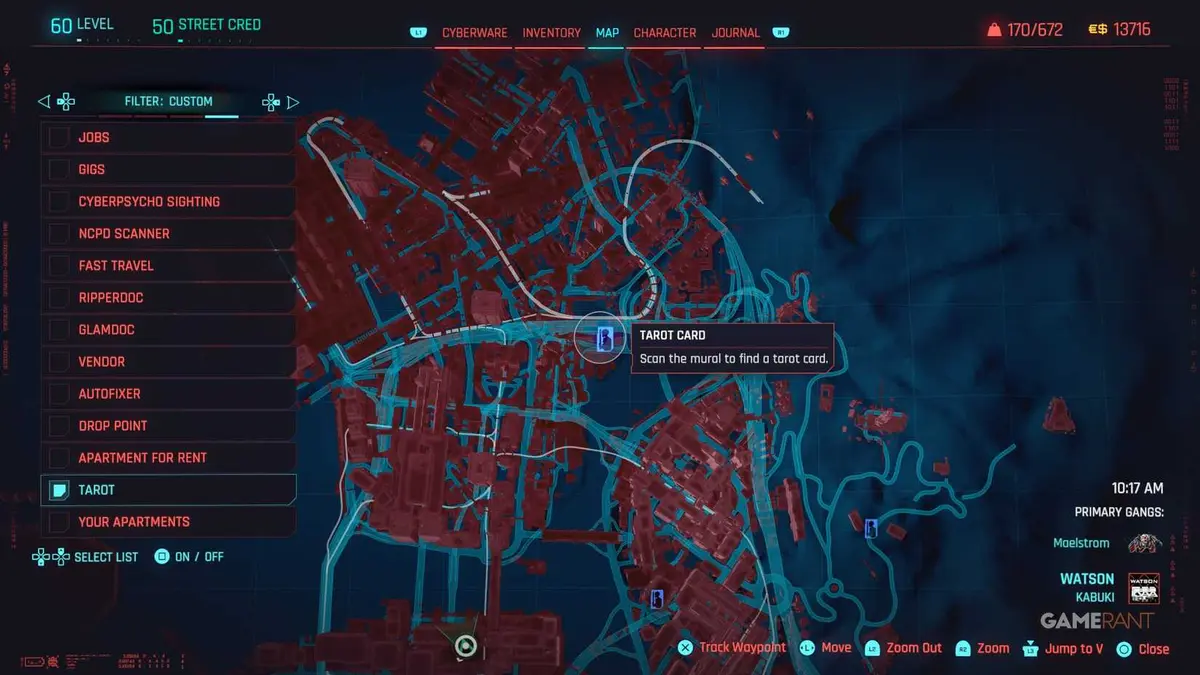1200x675 pixels.
Task: Click the Maelstrom gang emblem
Action: pos(1143,543)
